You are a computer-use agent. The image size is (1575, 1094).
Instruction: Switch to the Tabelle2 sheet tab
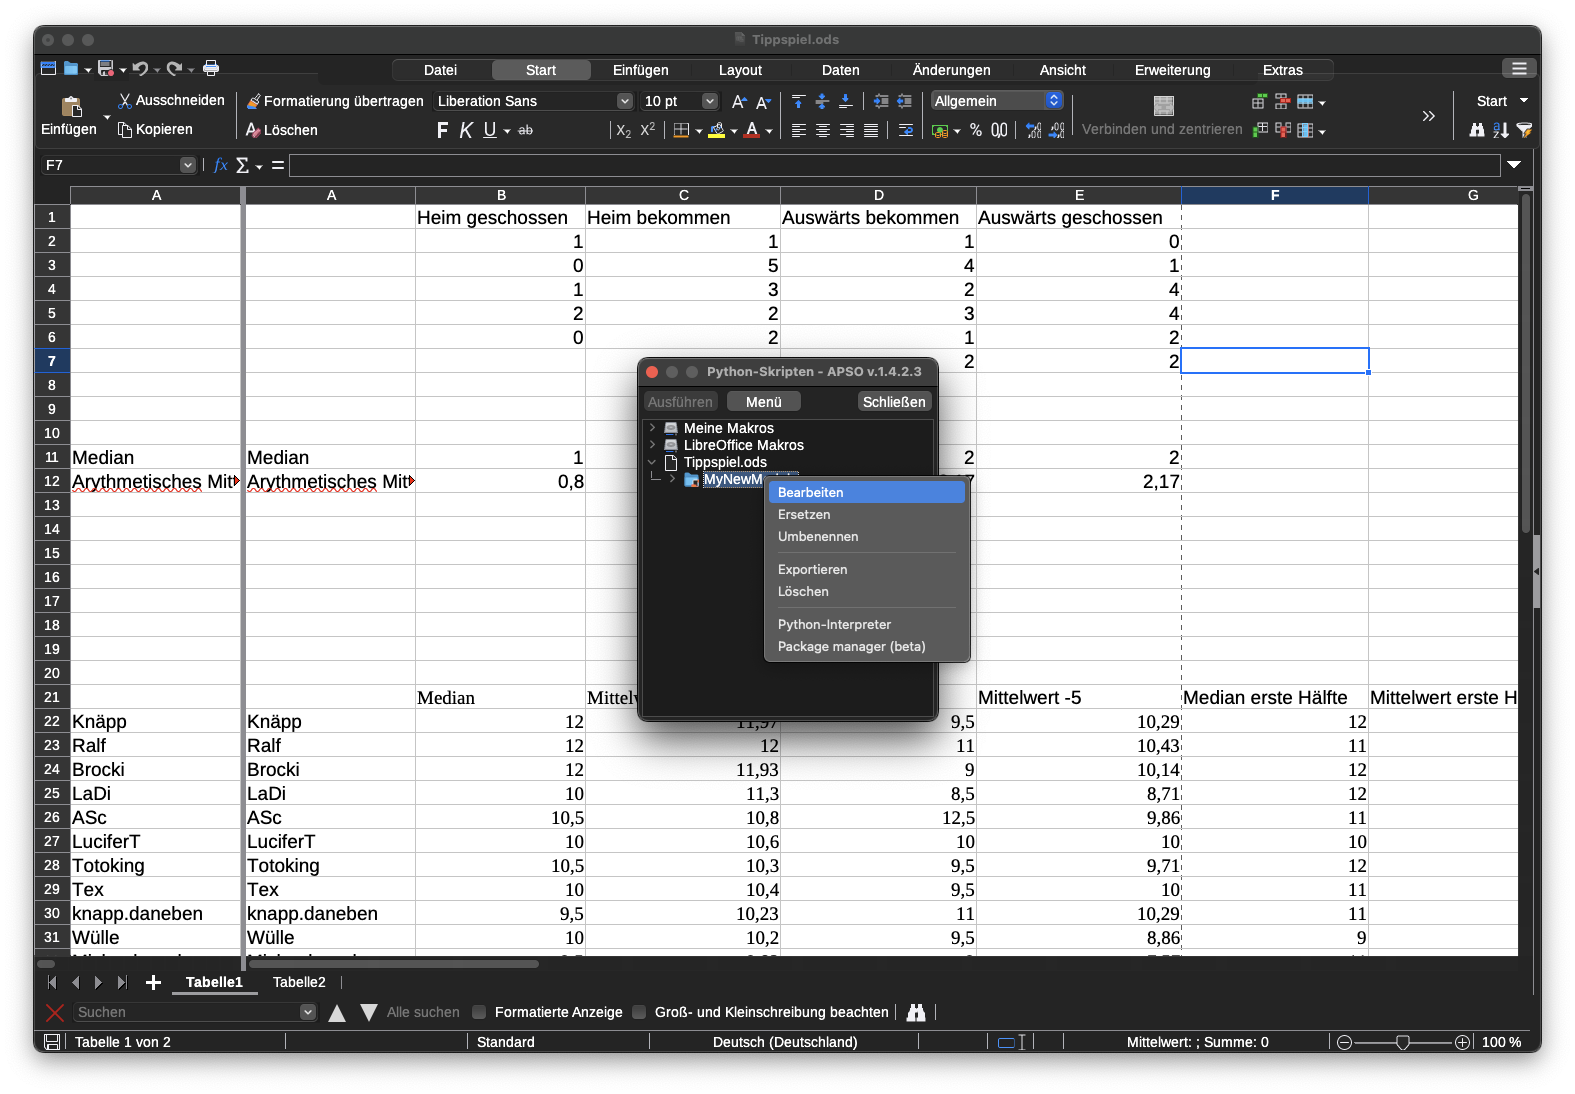point(299,983)
